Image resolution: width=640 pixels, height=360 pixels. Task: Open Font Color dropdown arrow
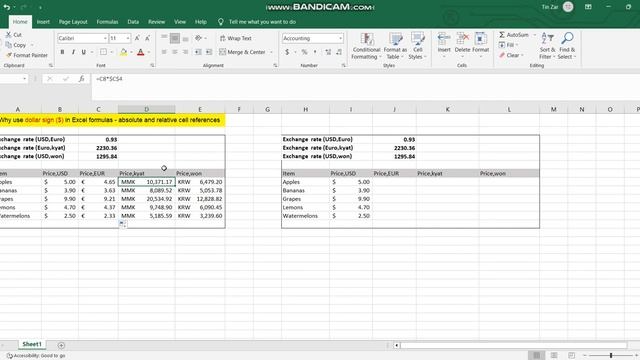coord(149,52)
